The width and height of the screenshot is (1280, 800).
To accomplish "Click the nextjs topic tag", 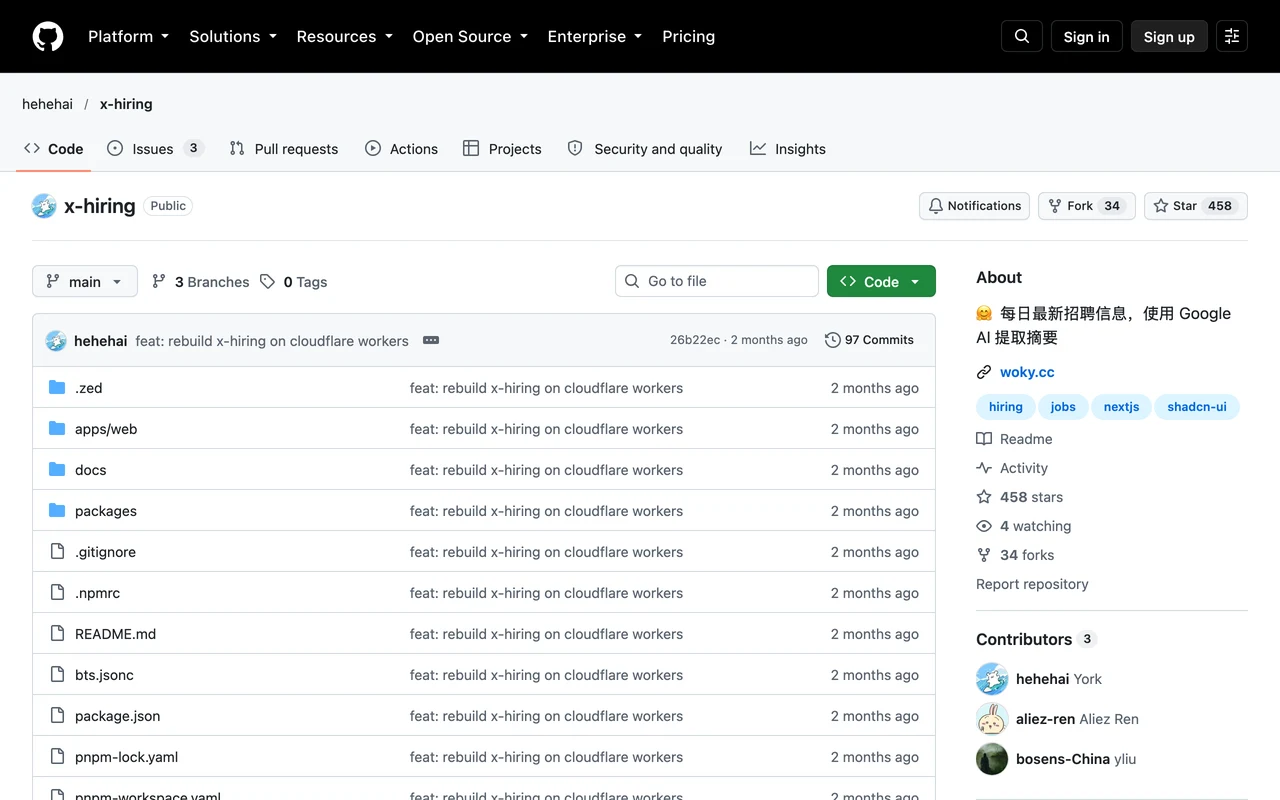I will [1121, 407].
